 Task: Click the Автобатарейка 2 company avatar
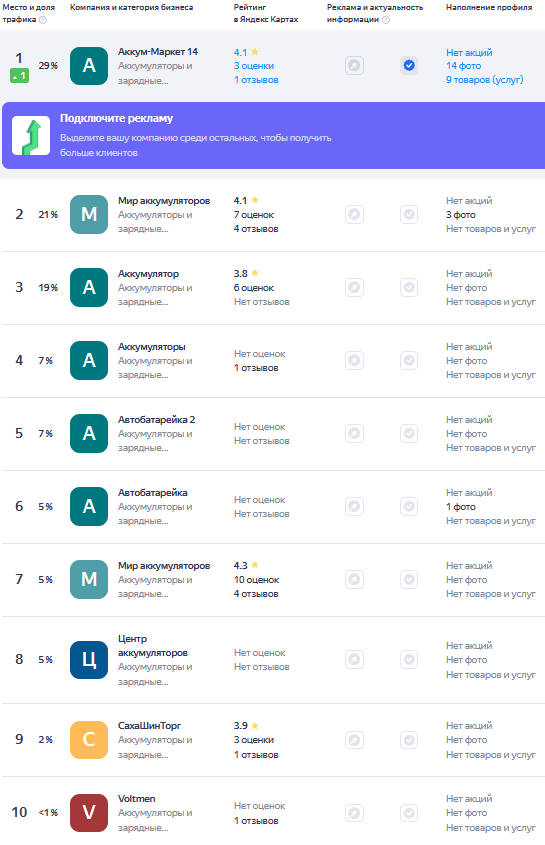(x=89, y=433)
